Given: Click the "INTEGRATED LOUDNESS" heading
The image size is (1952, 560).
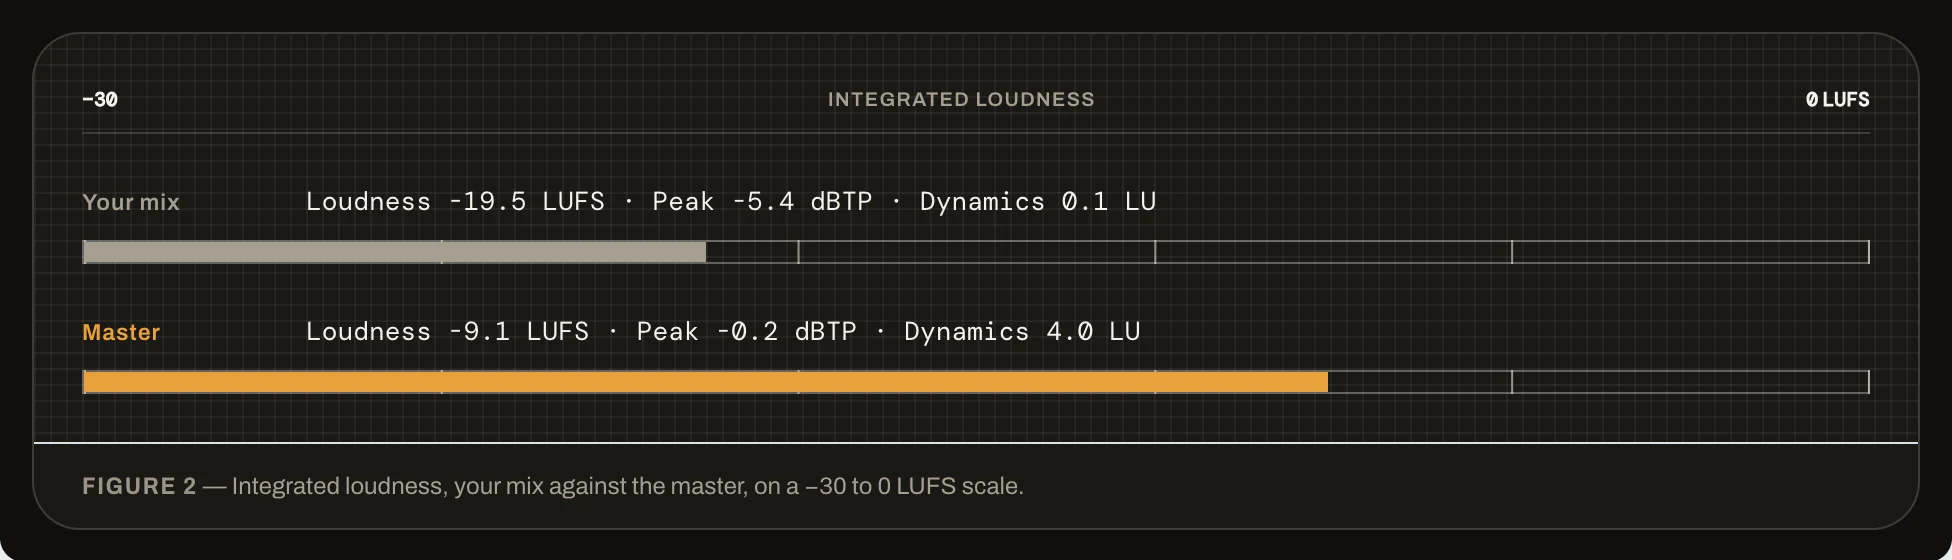Looking at the screenshot, I should (961, 99).
